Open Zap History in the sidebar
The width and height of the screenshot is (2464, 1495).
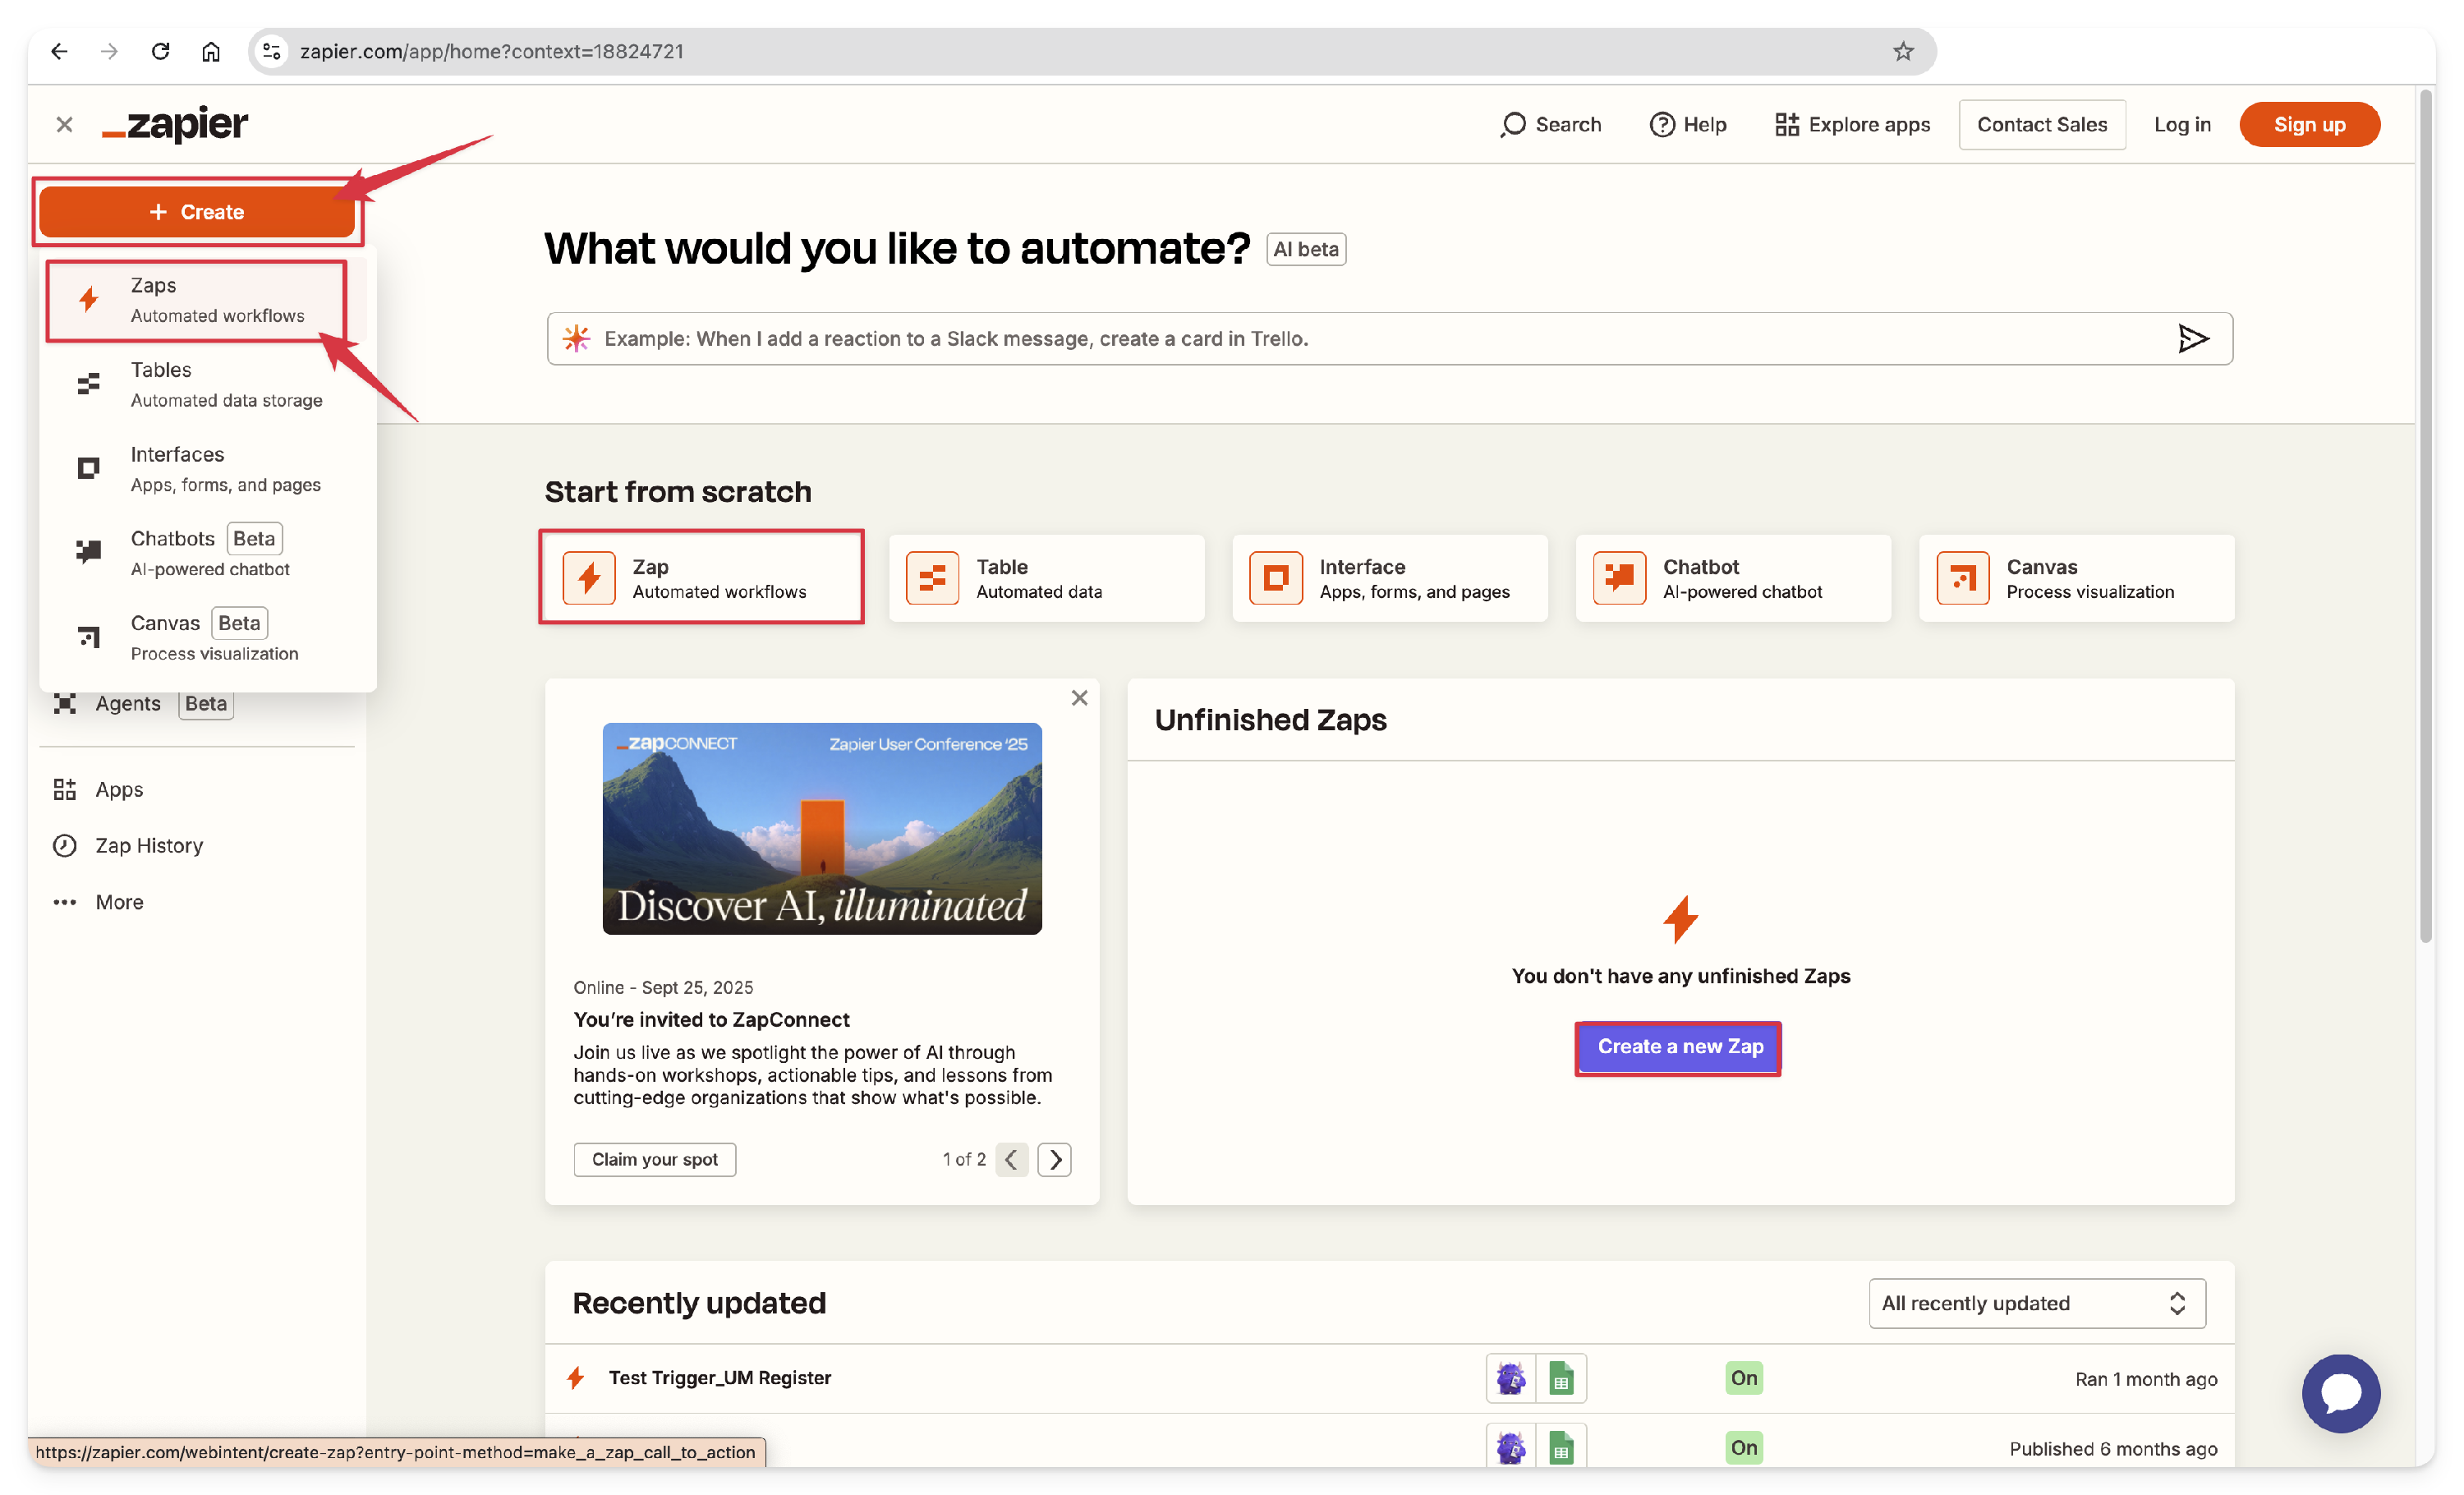click(x=128, y=845)
